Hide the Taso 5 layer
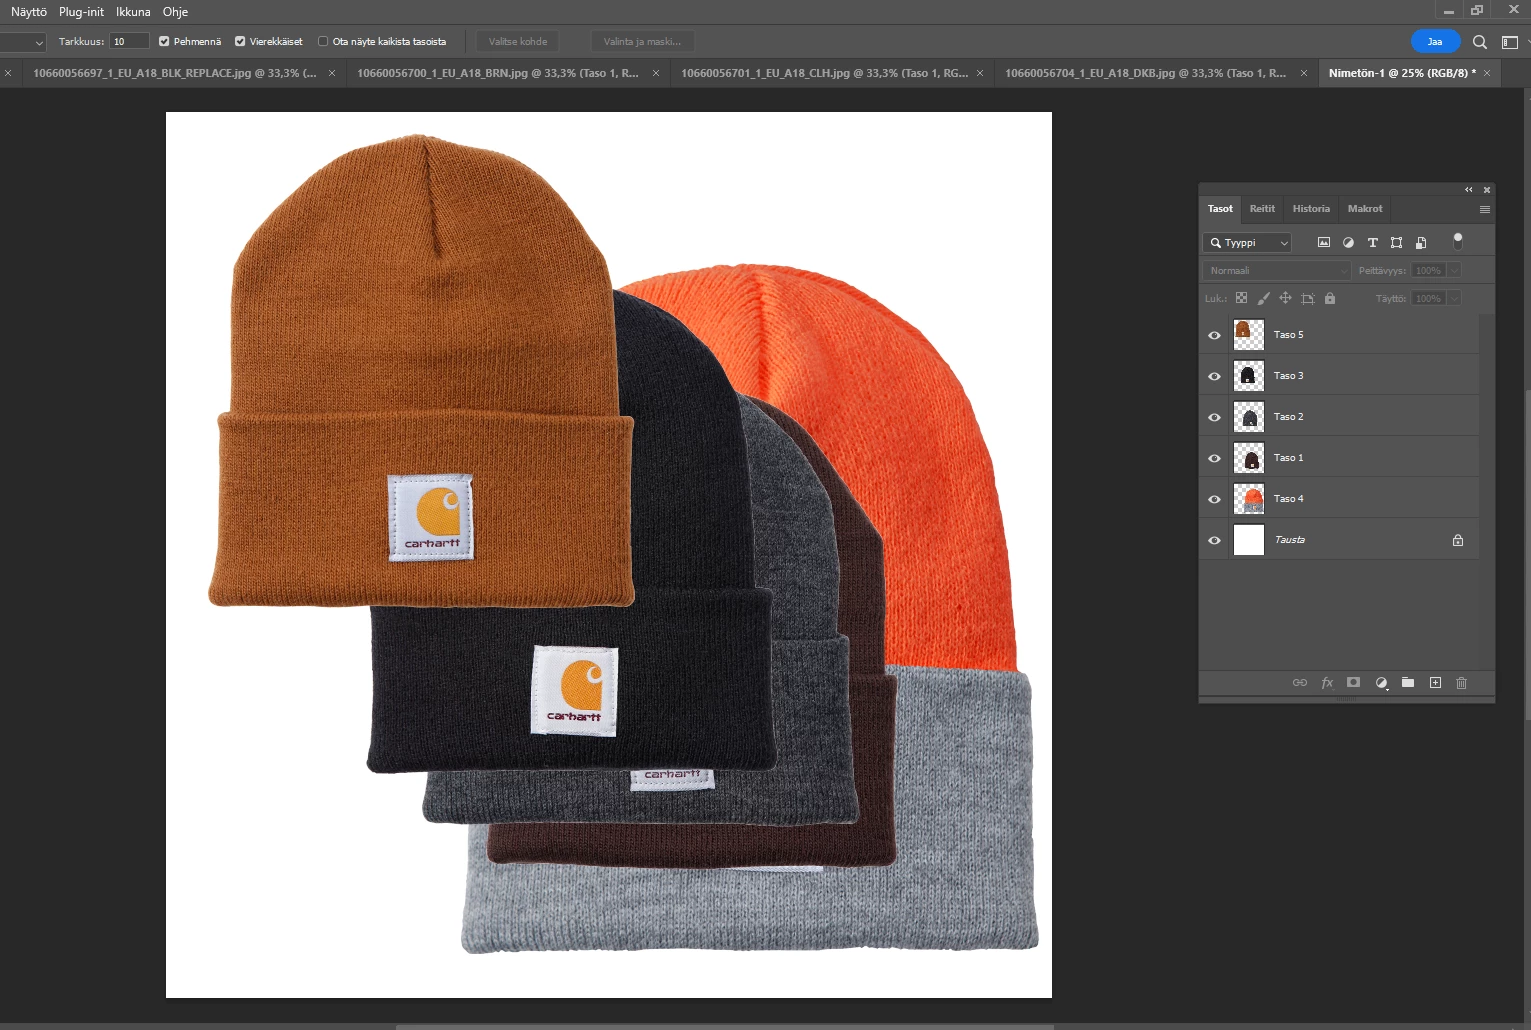Viewport: 1531px width, 1030px height. [1214, 335]
